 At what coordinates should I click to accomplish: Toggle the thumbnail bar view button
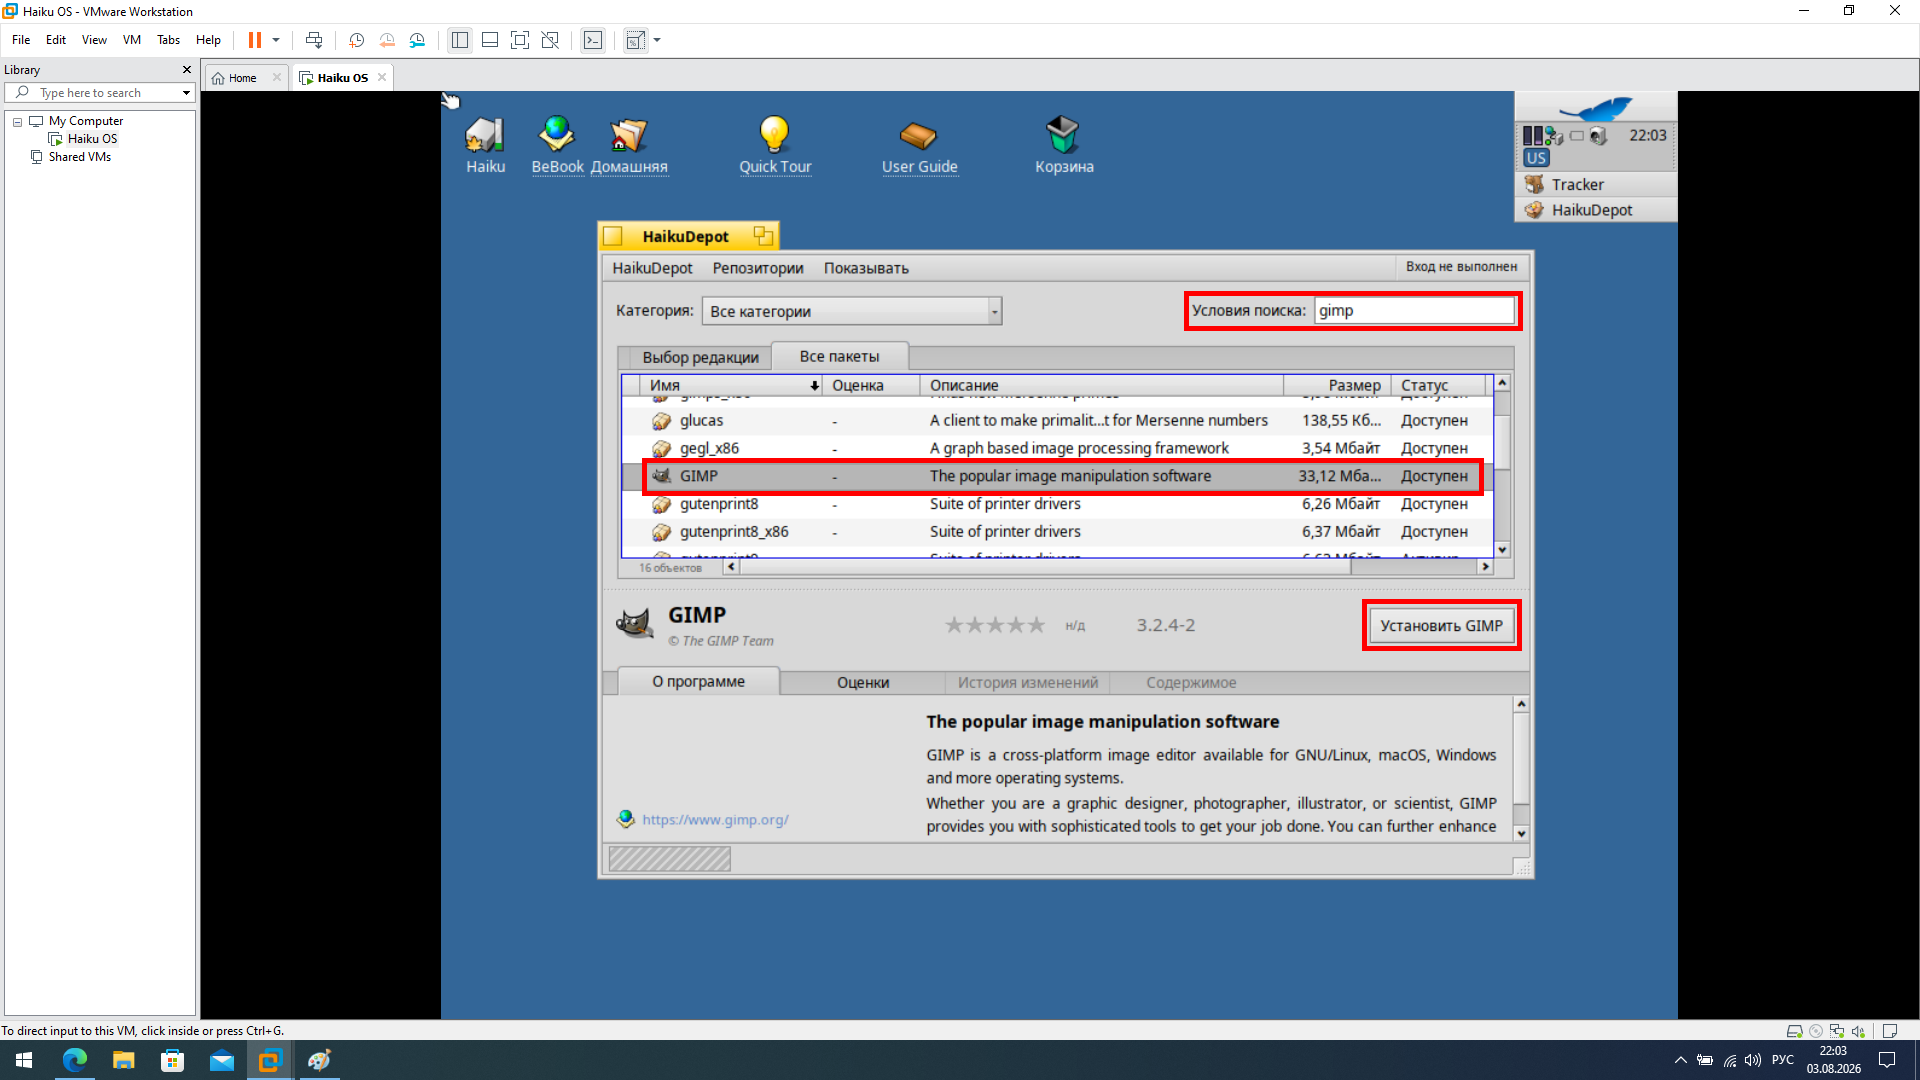tap(490, 40)
